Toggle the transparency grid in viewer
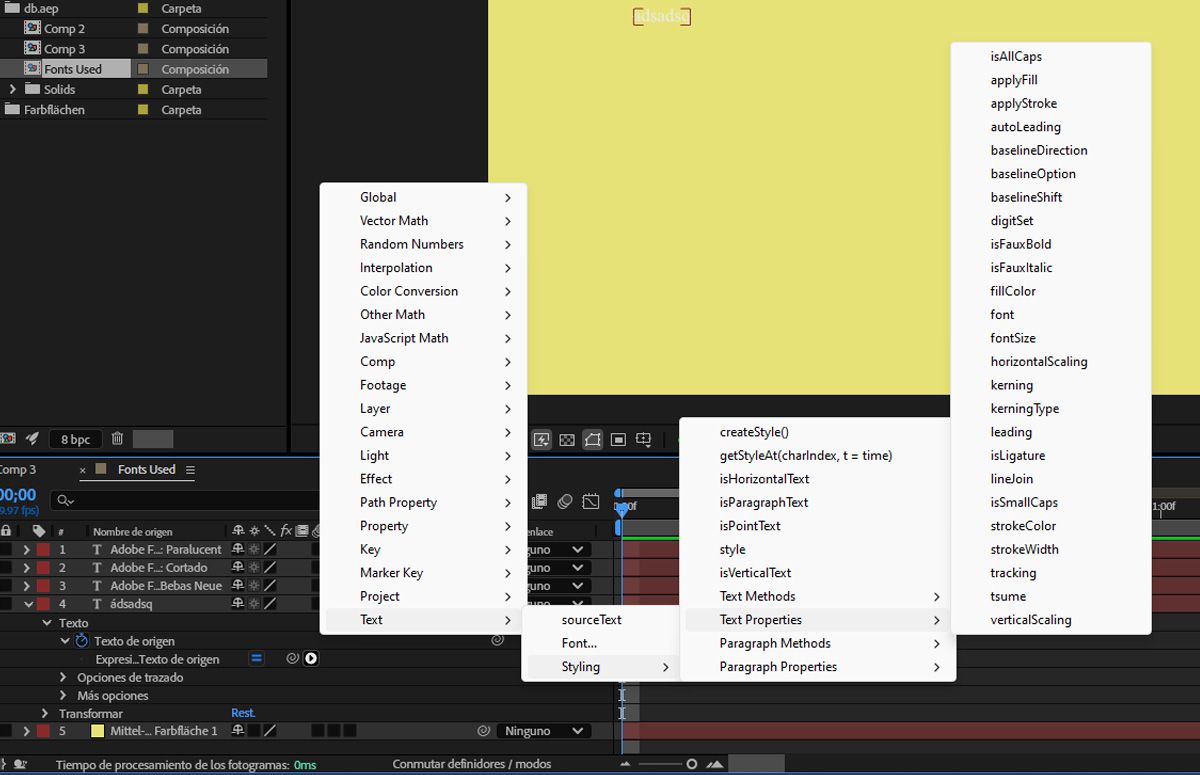1200x775 pixels. tap(567, 440)
